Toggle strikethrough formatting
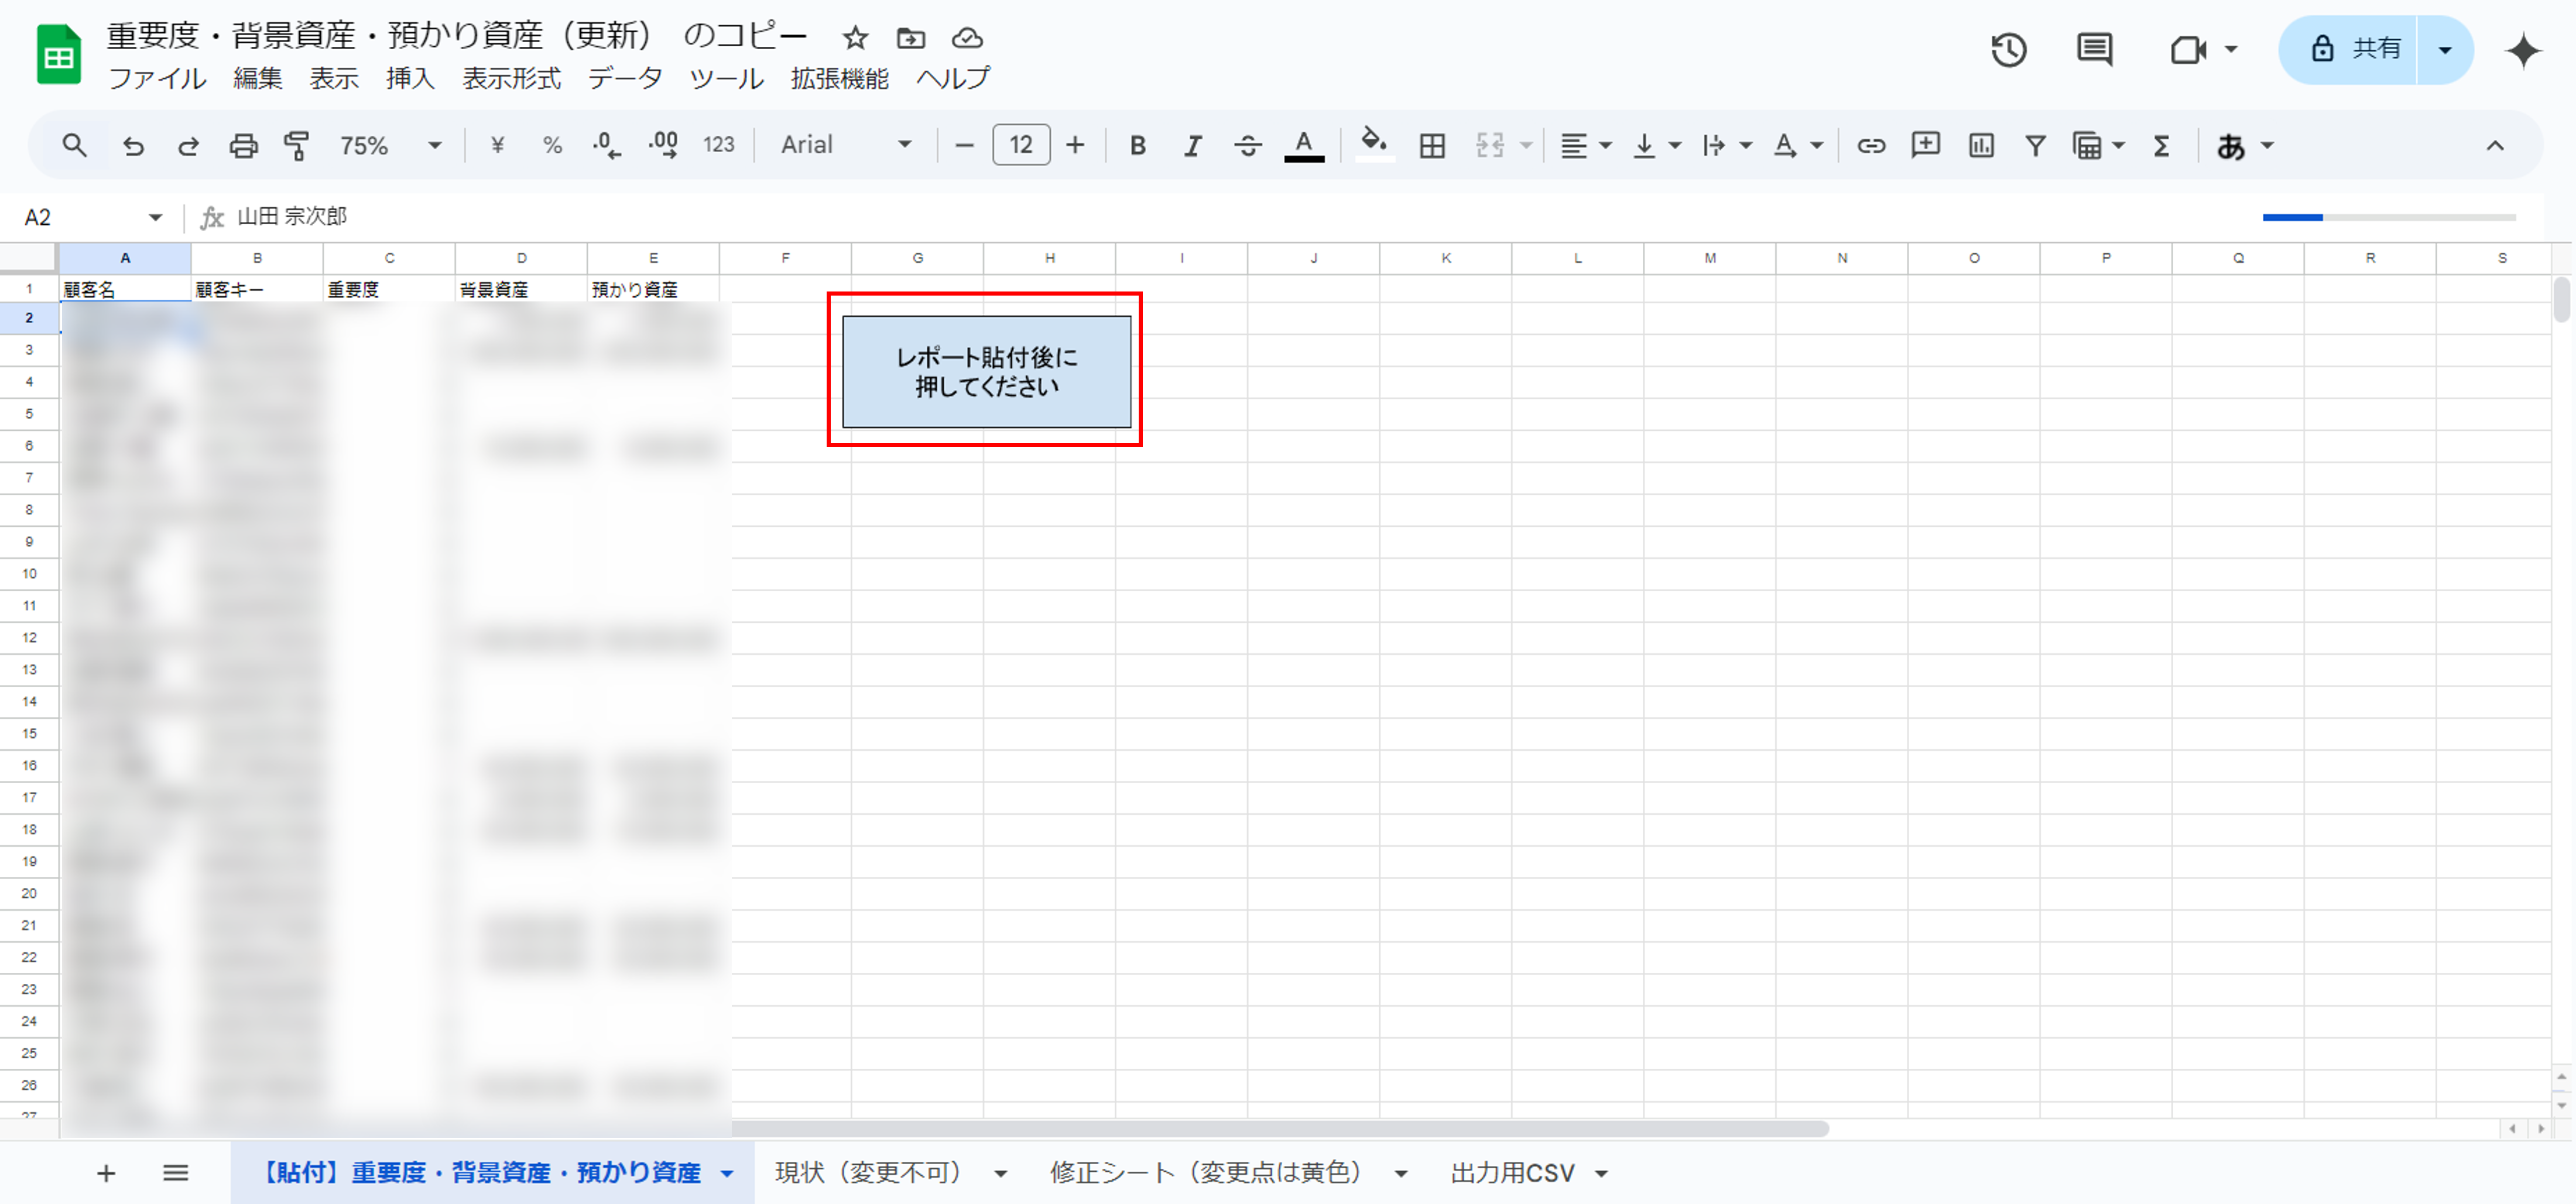 click(1247, 146)
